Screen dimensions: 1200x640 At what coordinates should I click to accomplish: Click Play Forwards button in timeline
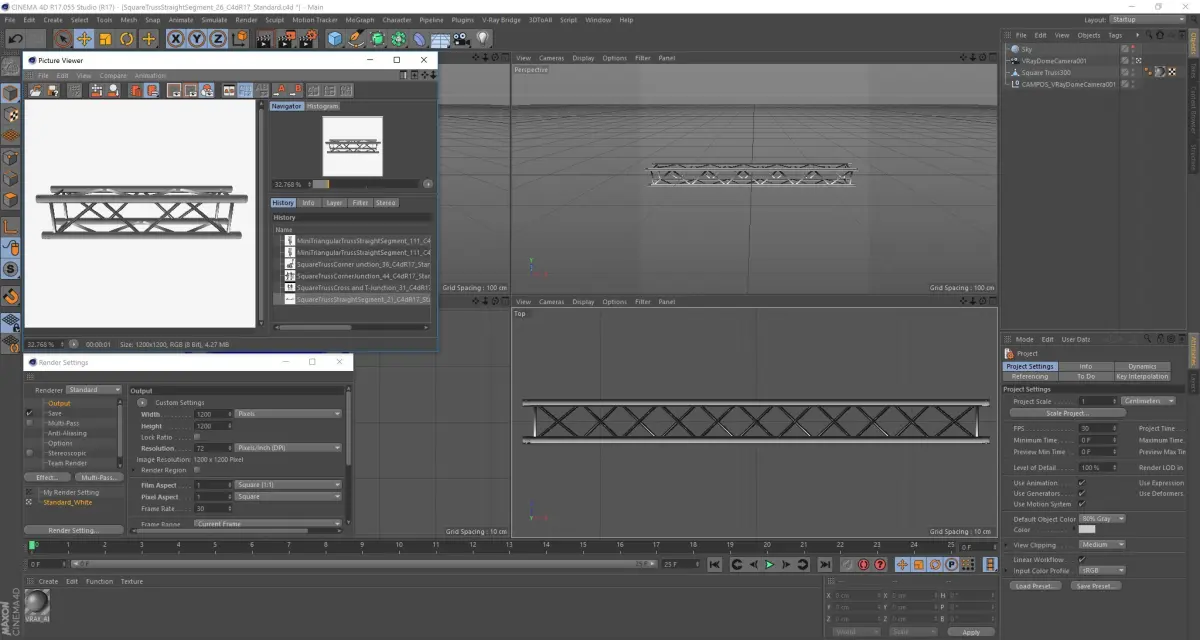click(769, 565)
